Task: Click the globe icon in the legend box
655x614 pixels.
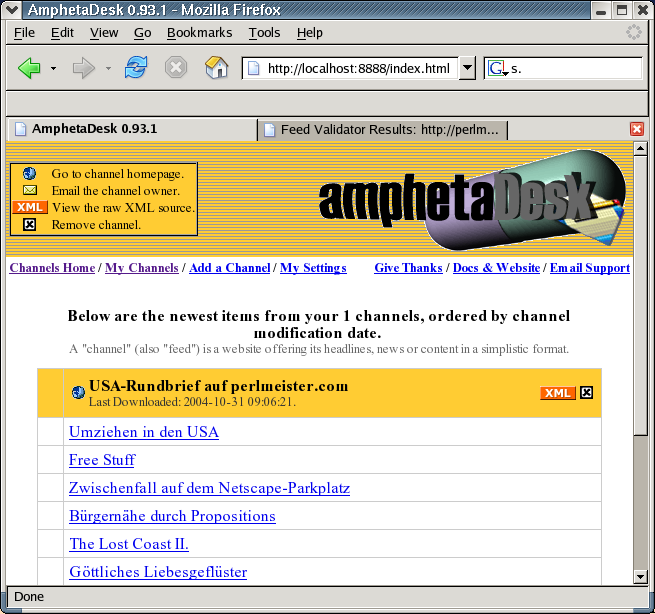Action: (x=29, y=173)
